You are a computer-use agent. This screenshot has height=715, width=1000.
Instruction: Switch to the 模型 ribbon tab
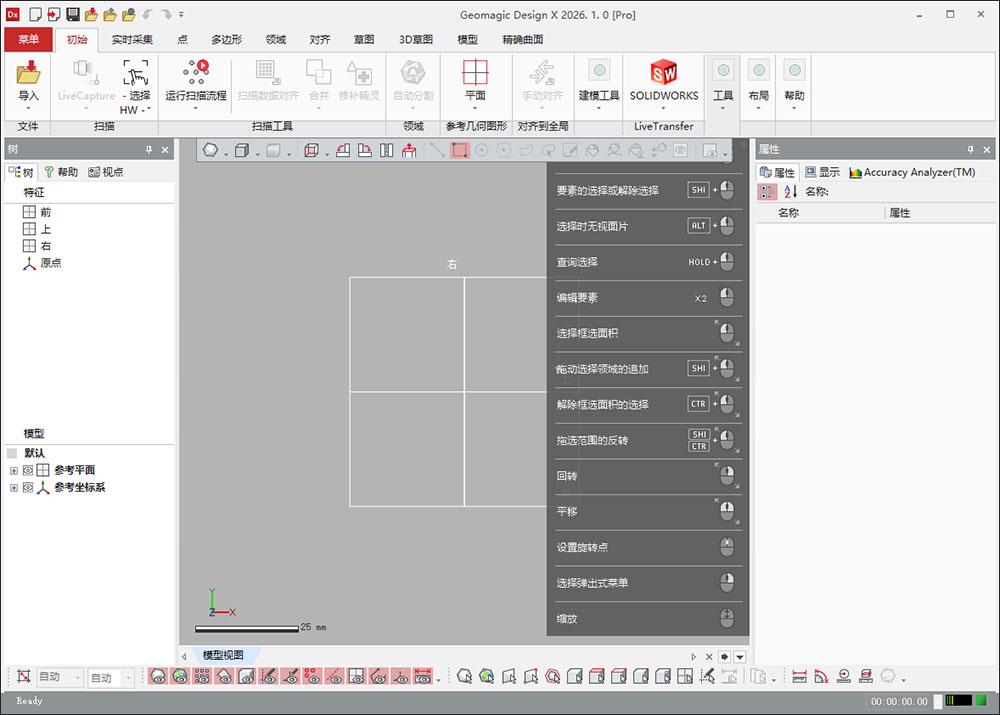point(467,40)
